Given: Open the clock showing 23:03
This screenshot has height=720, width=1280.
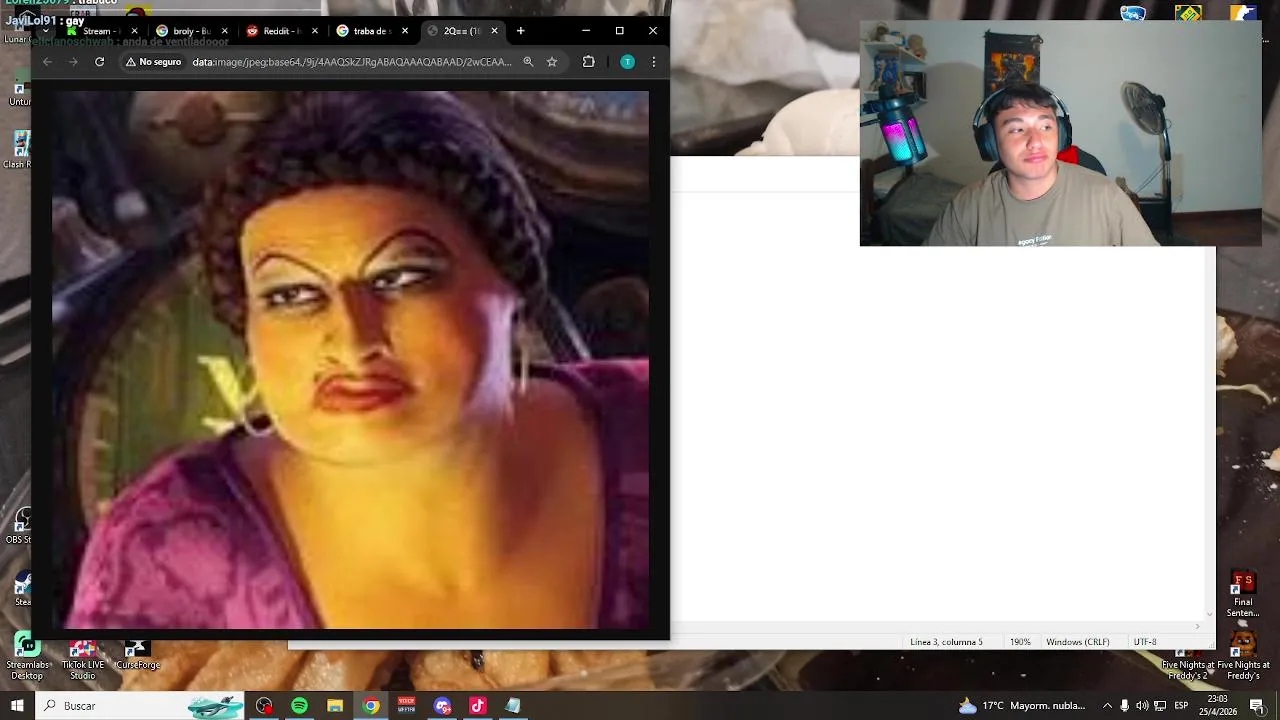Looking at the screenshot, I should (x=1219, y=706).
